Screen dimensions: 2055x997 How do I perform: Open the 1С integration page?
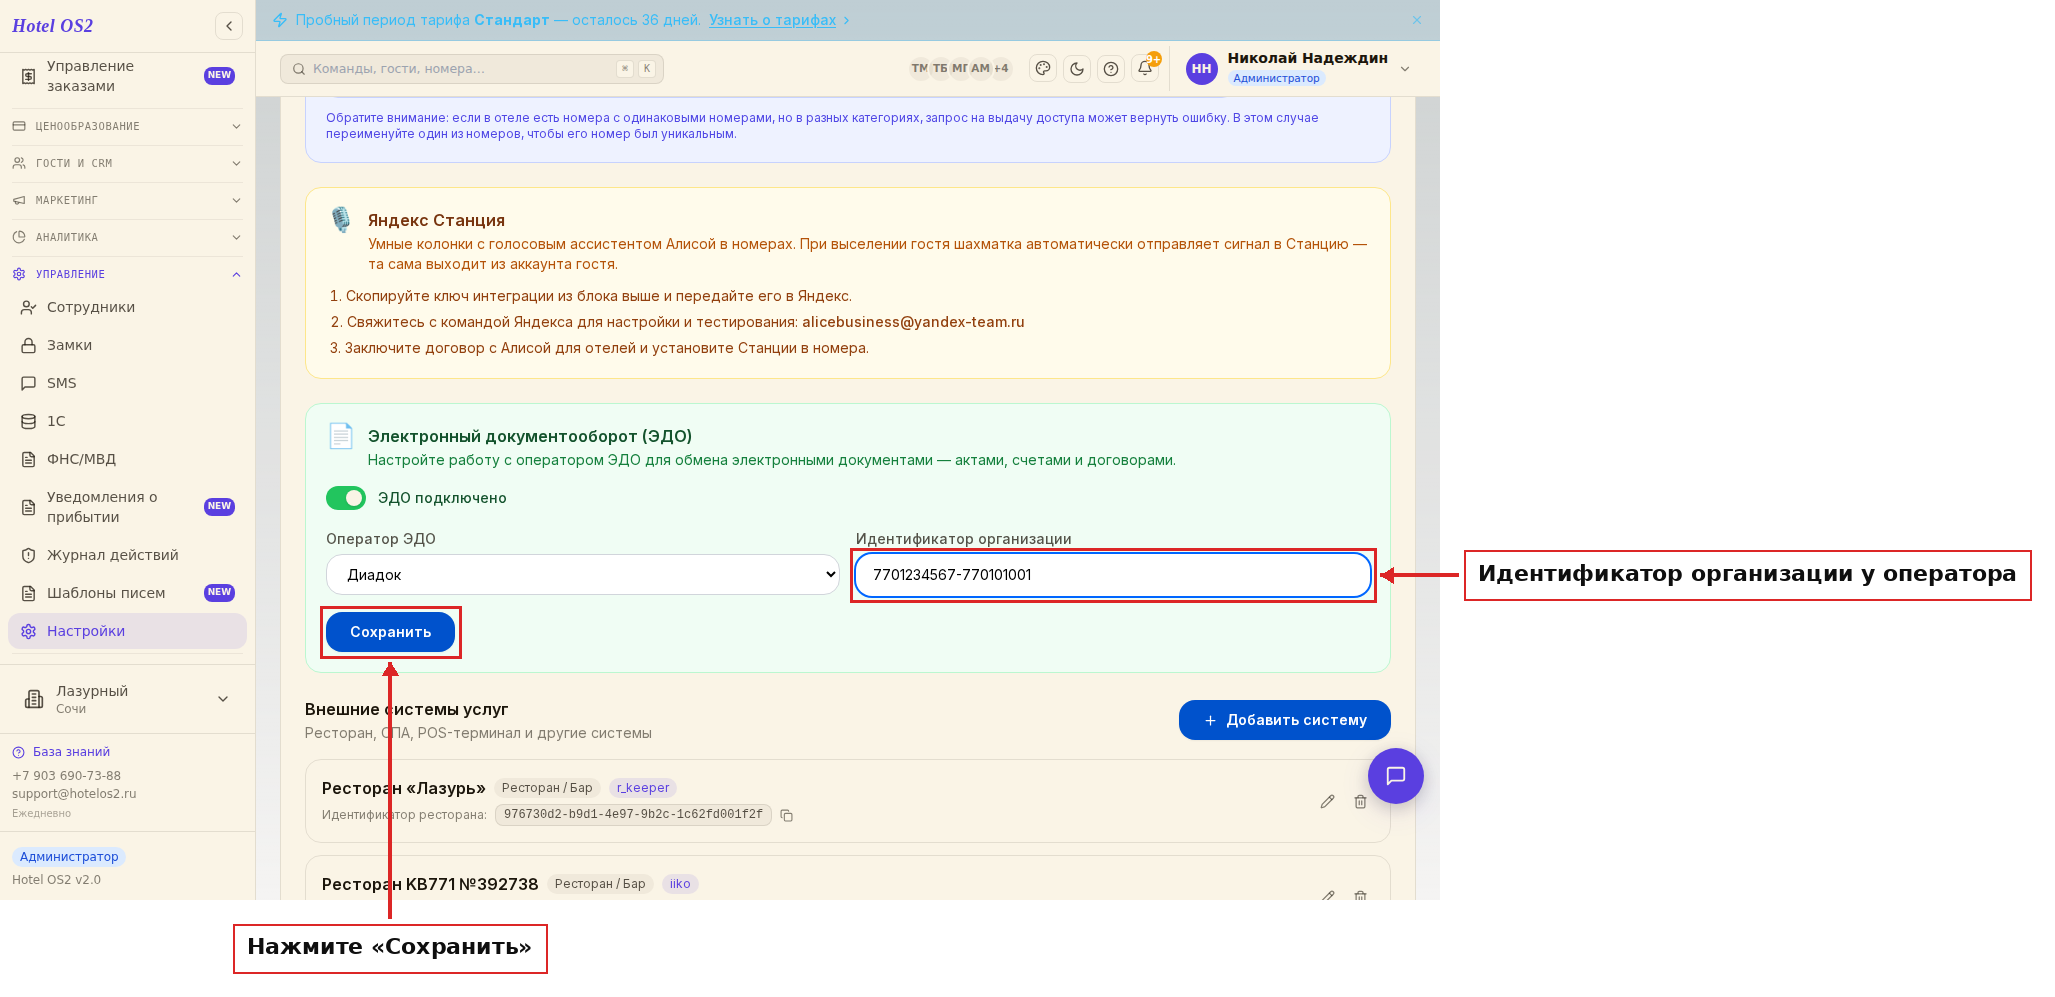tap(127, 421)
